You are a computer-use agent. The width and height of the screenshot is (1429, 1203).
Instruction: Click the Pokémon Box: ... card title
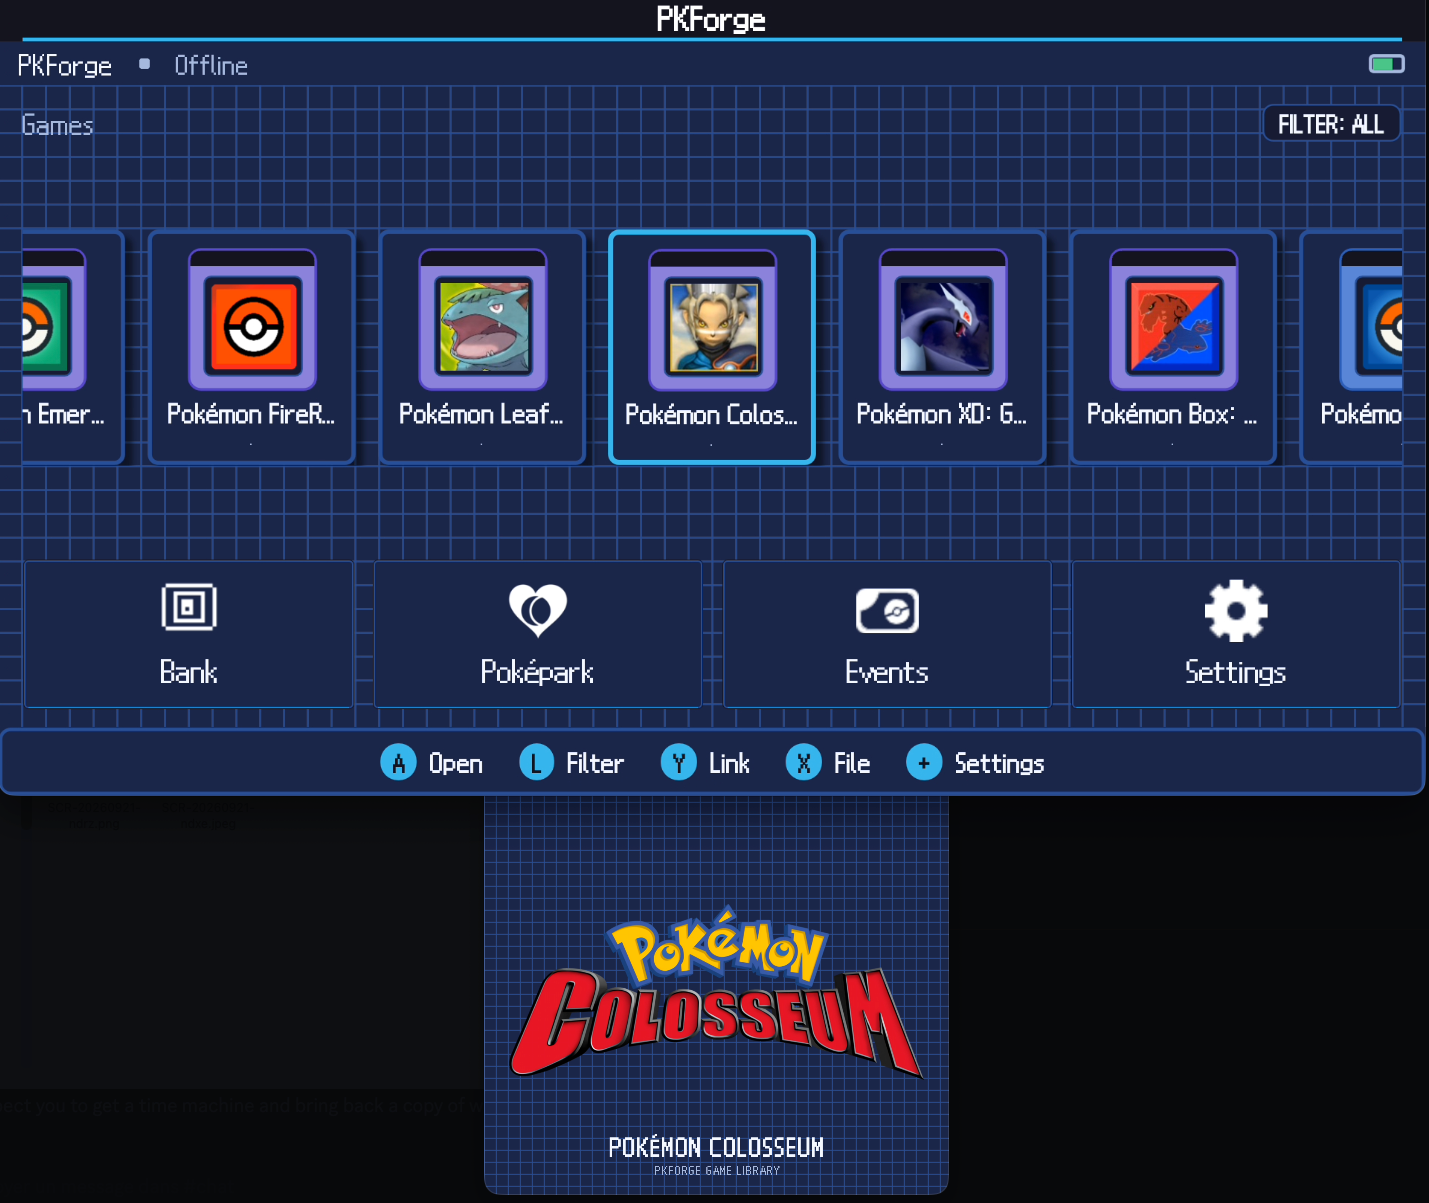(x=1172, y=414)
